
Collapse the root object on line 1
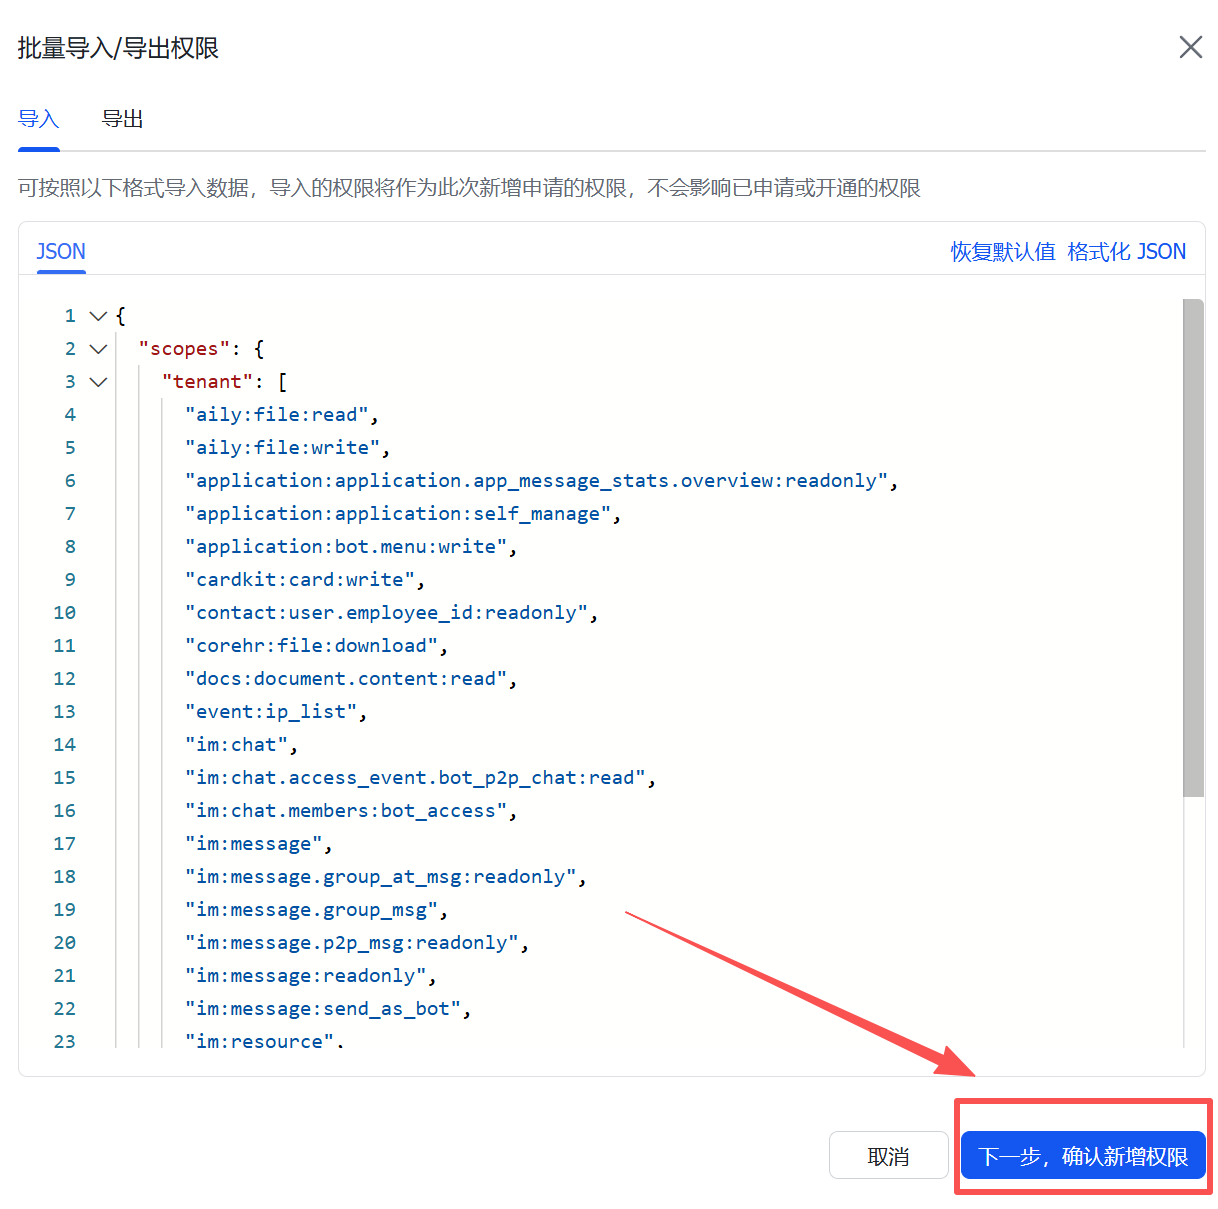click(98, 316)
